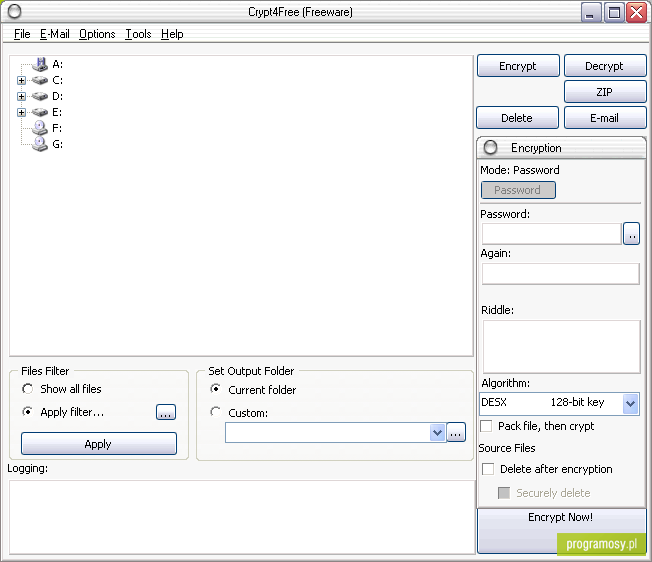Click the G: drive label
Screen dimensions: 652x562
pyautogui.click(x=57, y=144)
